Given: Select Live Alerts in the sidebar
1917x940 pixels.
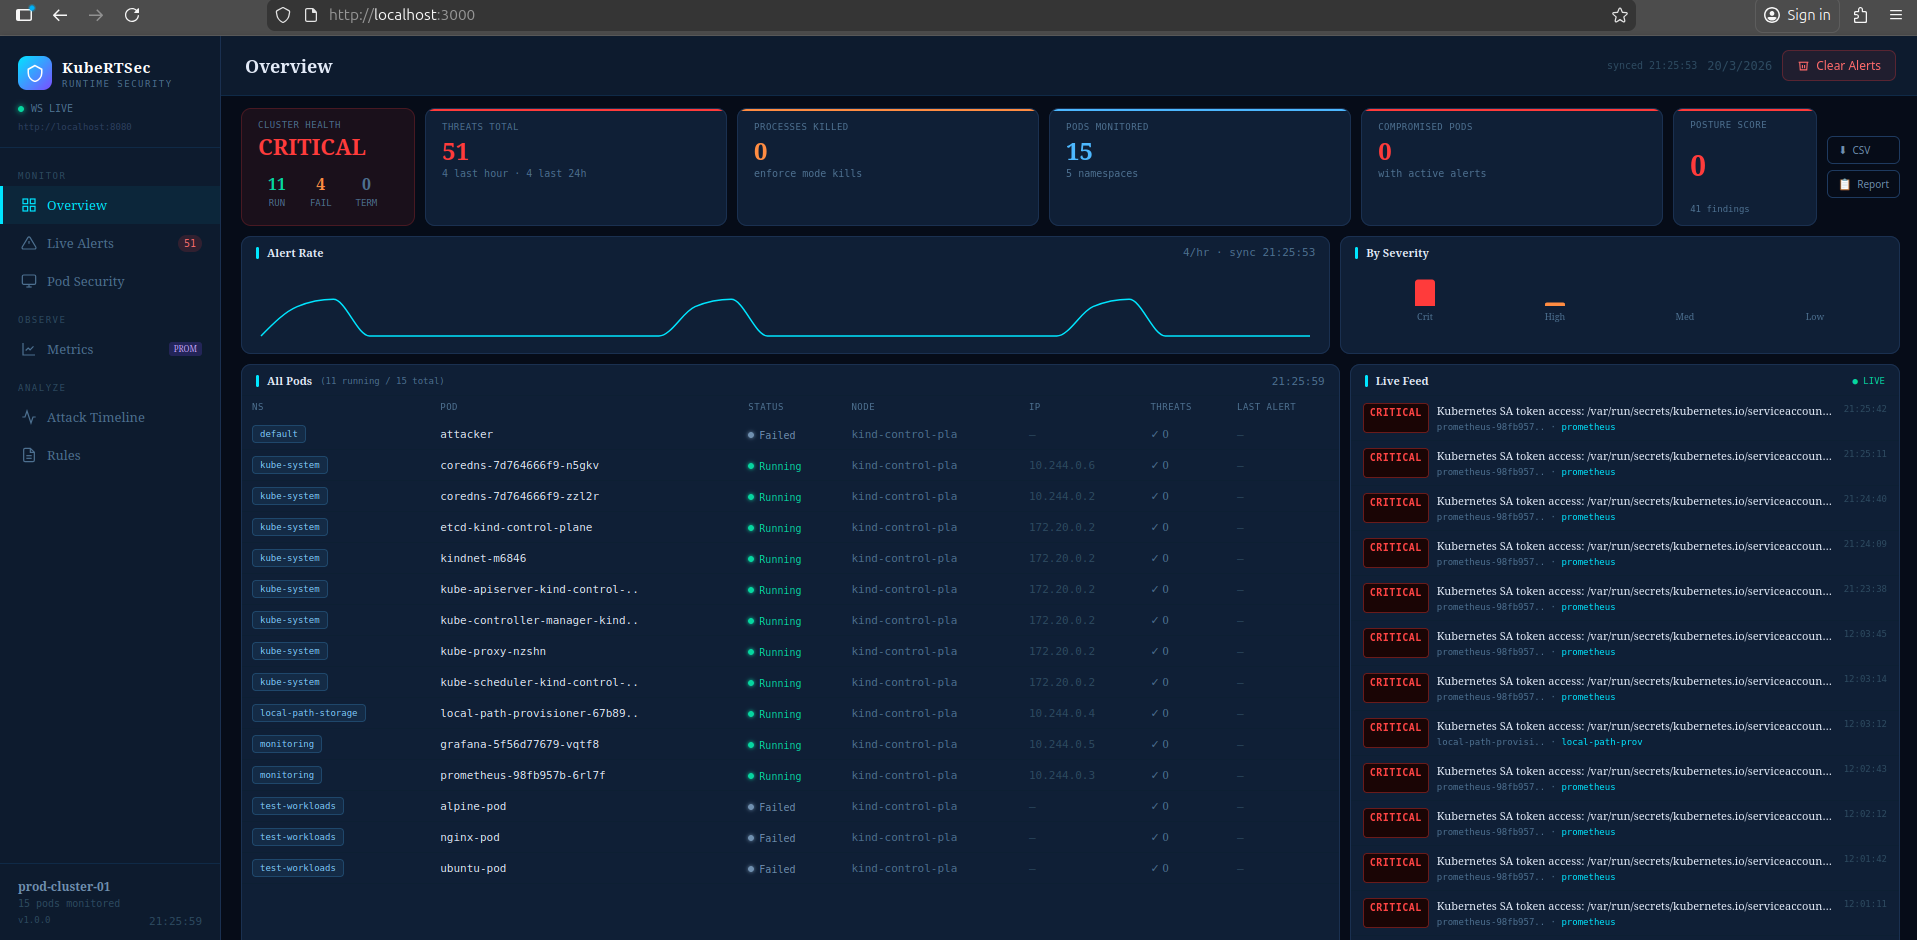Looking at the screenshot, I should (x=82, y=243).
